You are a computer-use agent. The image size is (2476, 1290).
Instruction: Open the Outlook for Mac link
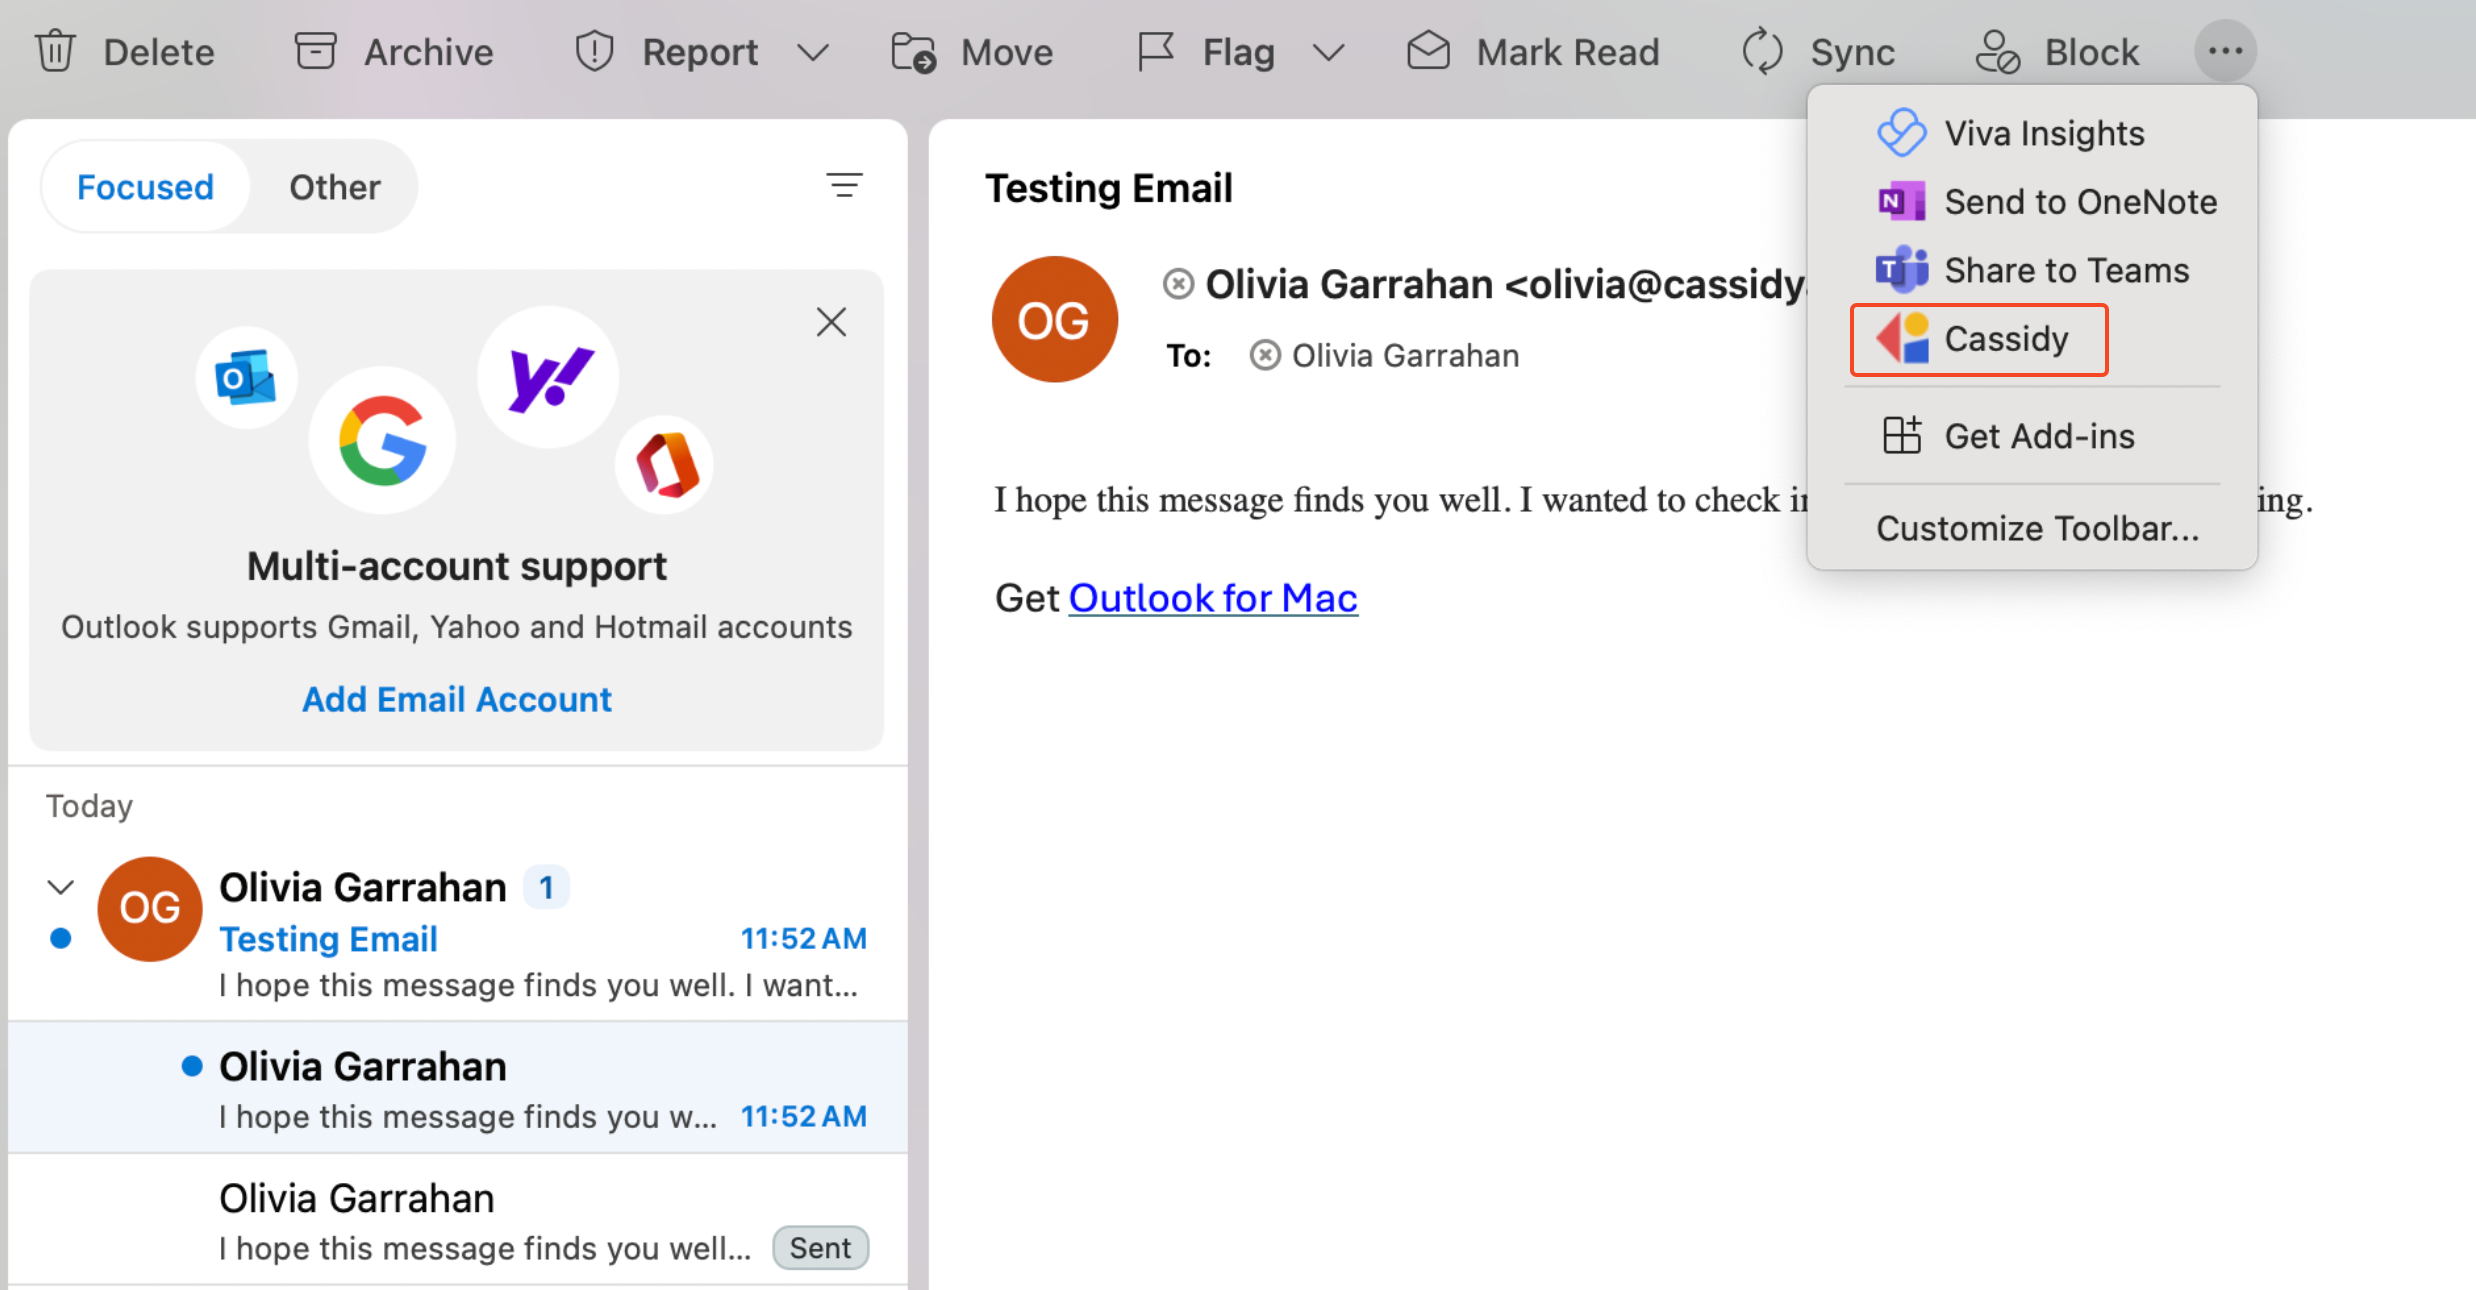[x=1212, y=597]
